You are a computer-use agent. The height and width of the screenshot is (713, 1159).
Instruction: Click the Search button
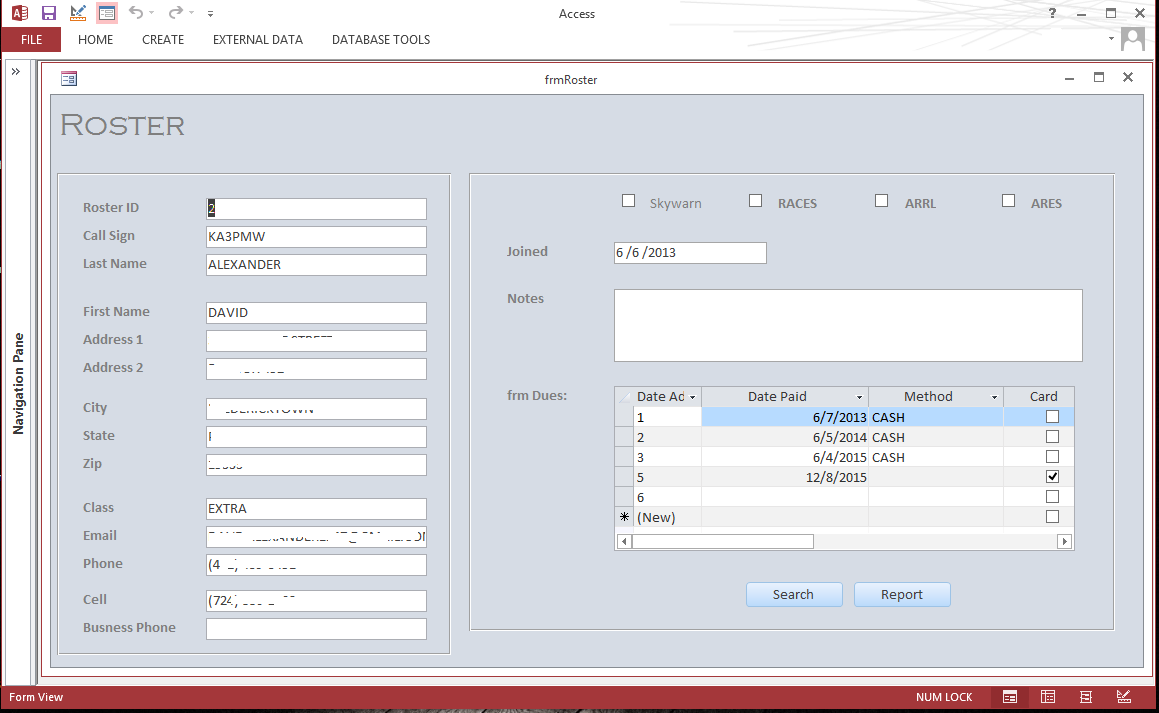tap(793, 594)
